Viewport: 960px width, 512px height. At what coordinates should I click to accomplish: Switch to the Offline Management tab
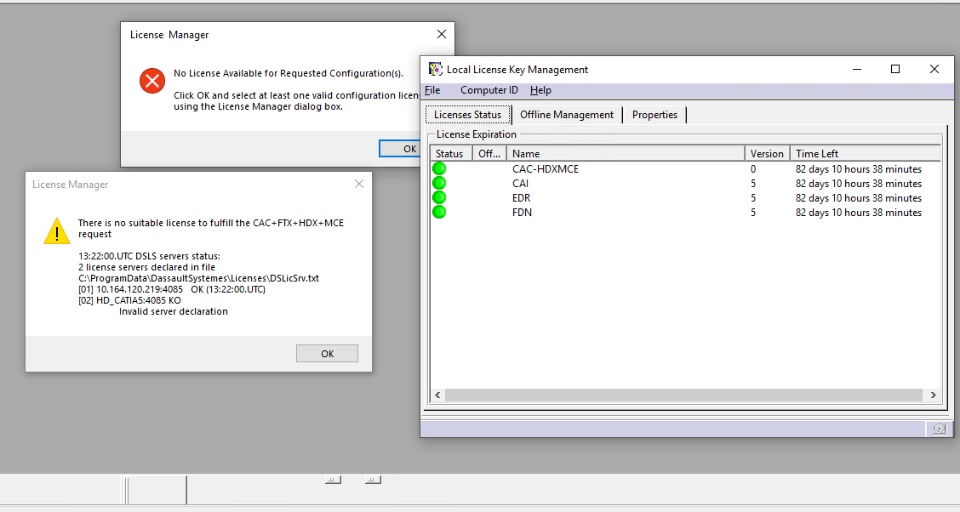pyautogui.click(x=566, y=115)
